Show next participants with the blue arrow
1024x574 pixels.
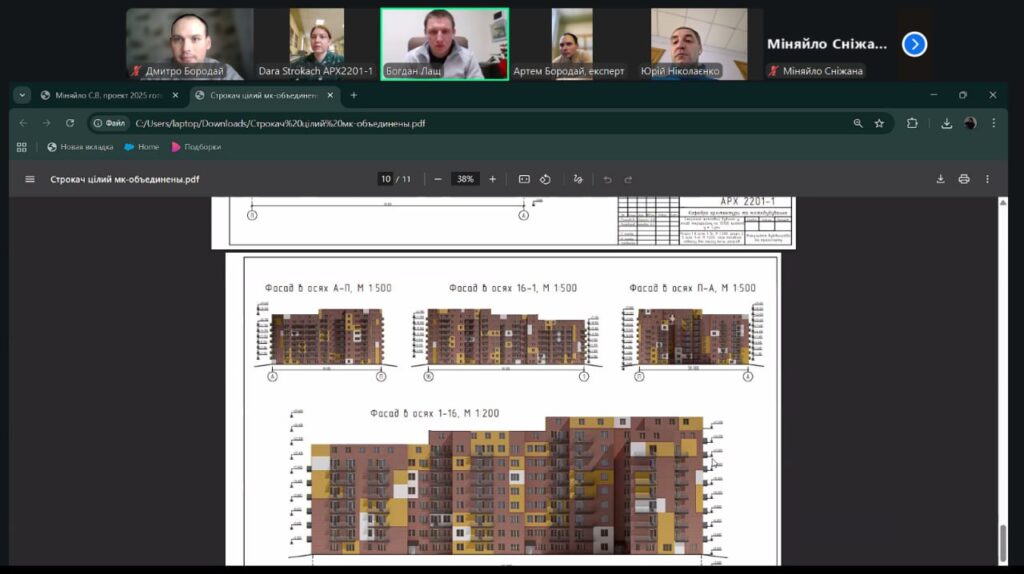pos(914,44)
